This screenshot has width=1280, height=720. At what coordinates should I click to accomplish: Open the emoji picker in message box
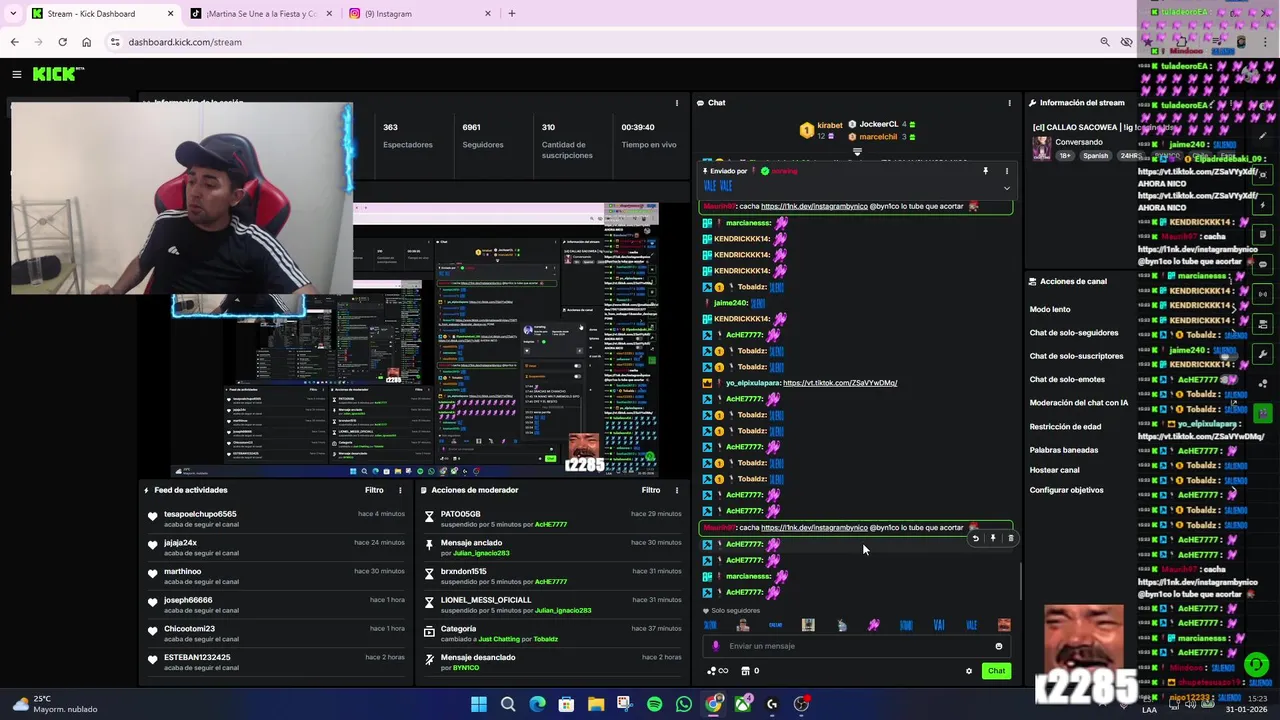(998, 646)
